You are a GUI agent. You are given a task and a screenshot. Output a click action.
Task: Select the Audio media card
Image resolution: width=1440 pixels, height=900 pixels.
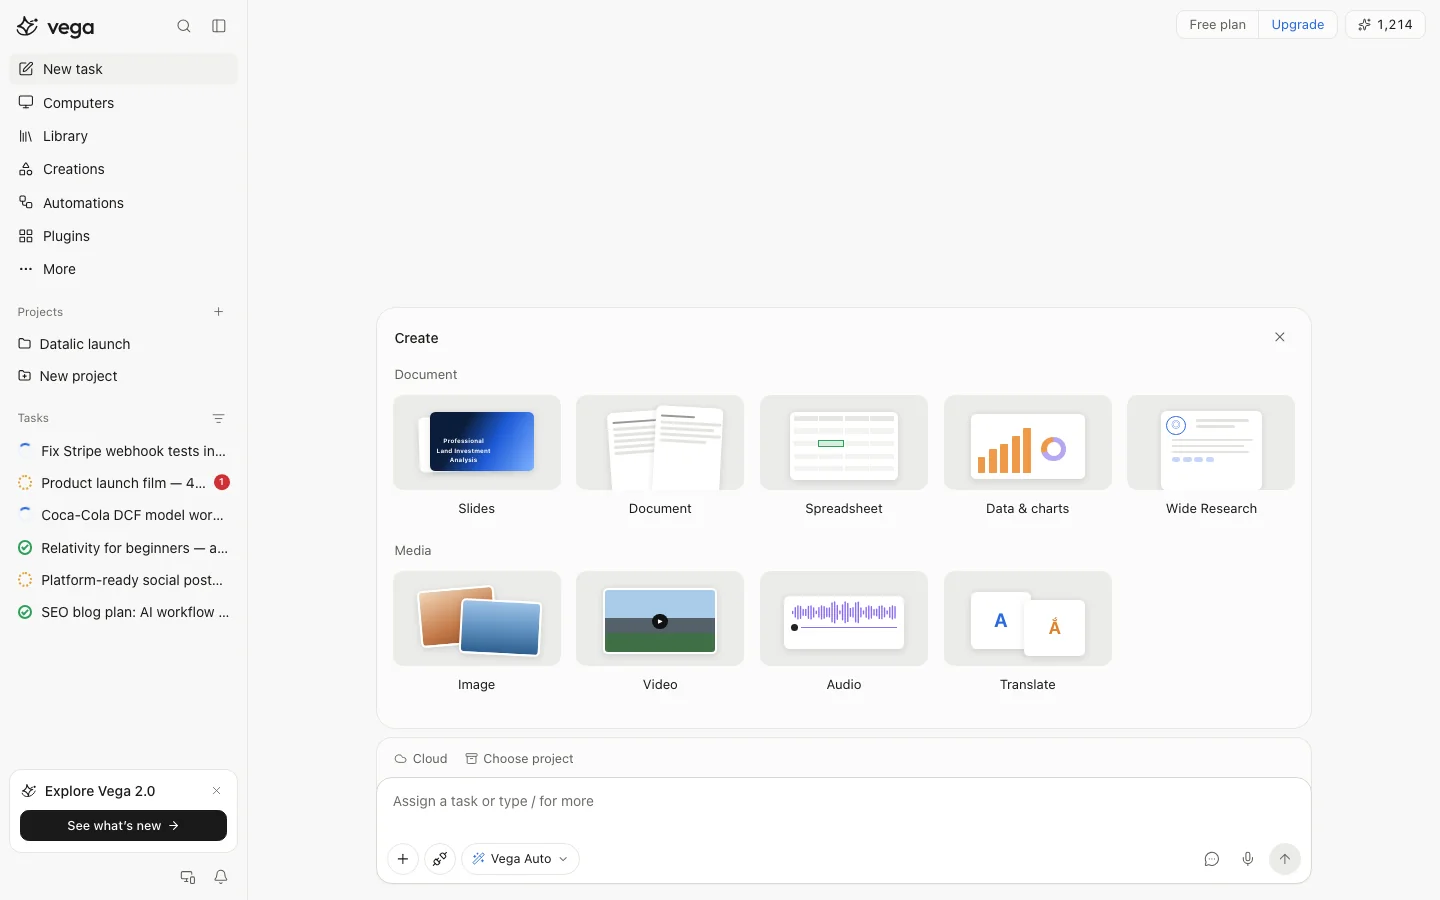coord(844,632)
